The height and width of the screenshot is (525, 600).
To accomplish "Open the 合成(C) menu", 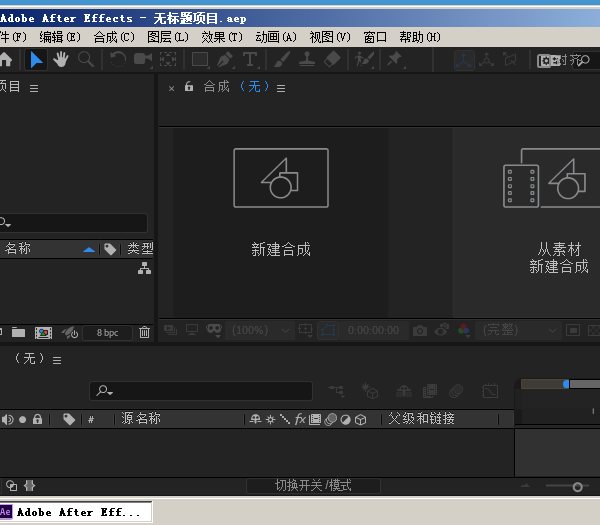I will pos(113,37).
